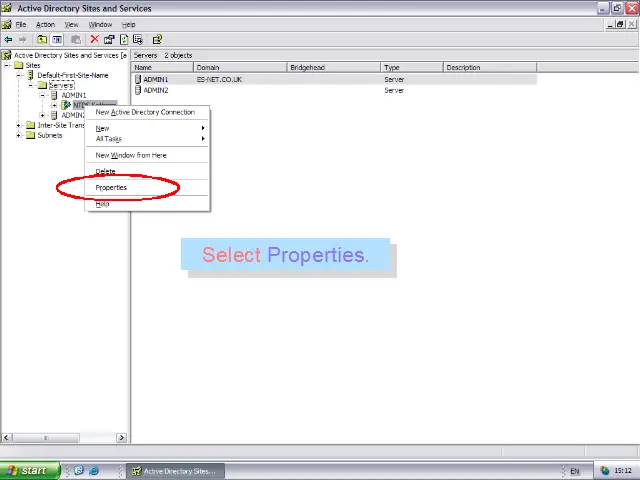Click the NTDS Settings tree icon

pyautogui.click(x=66, y=105)
